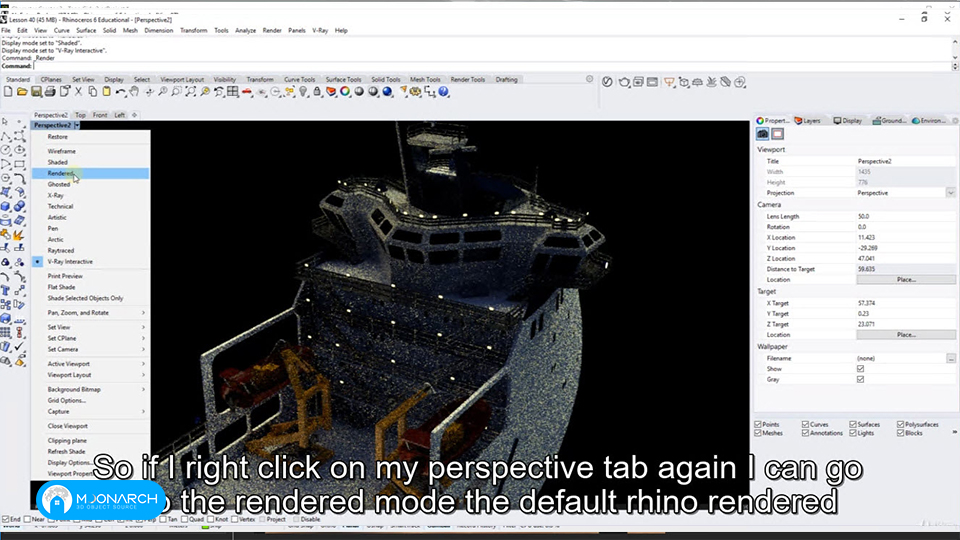960x540 pixels.
Task: Toggle the Points filter checkbox
Action: 758,424
